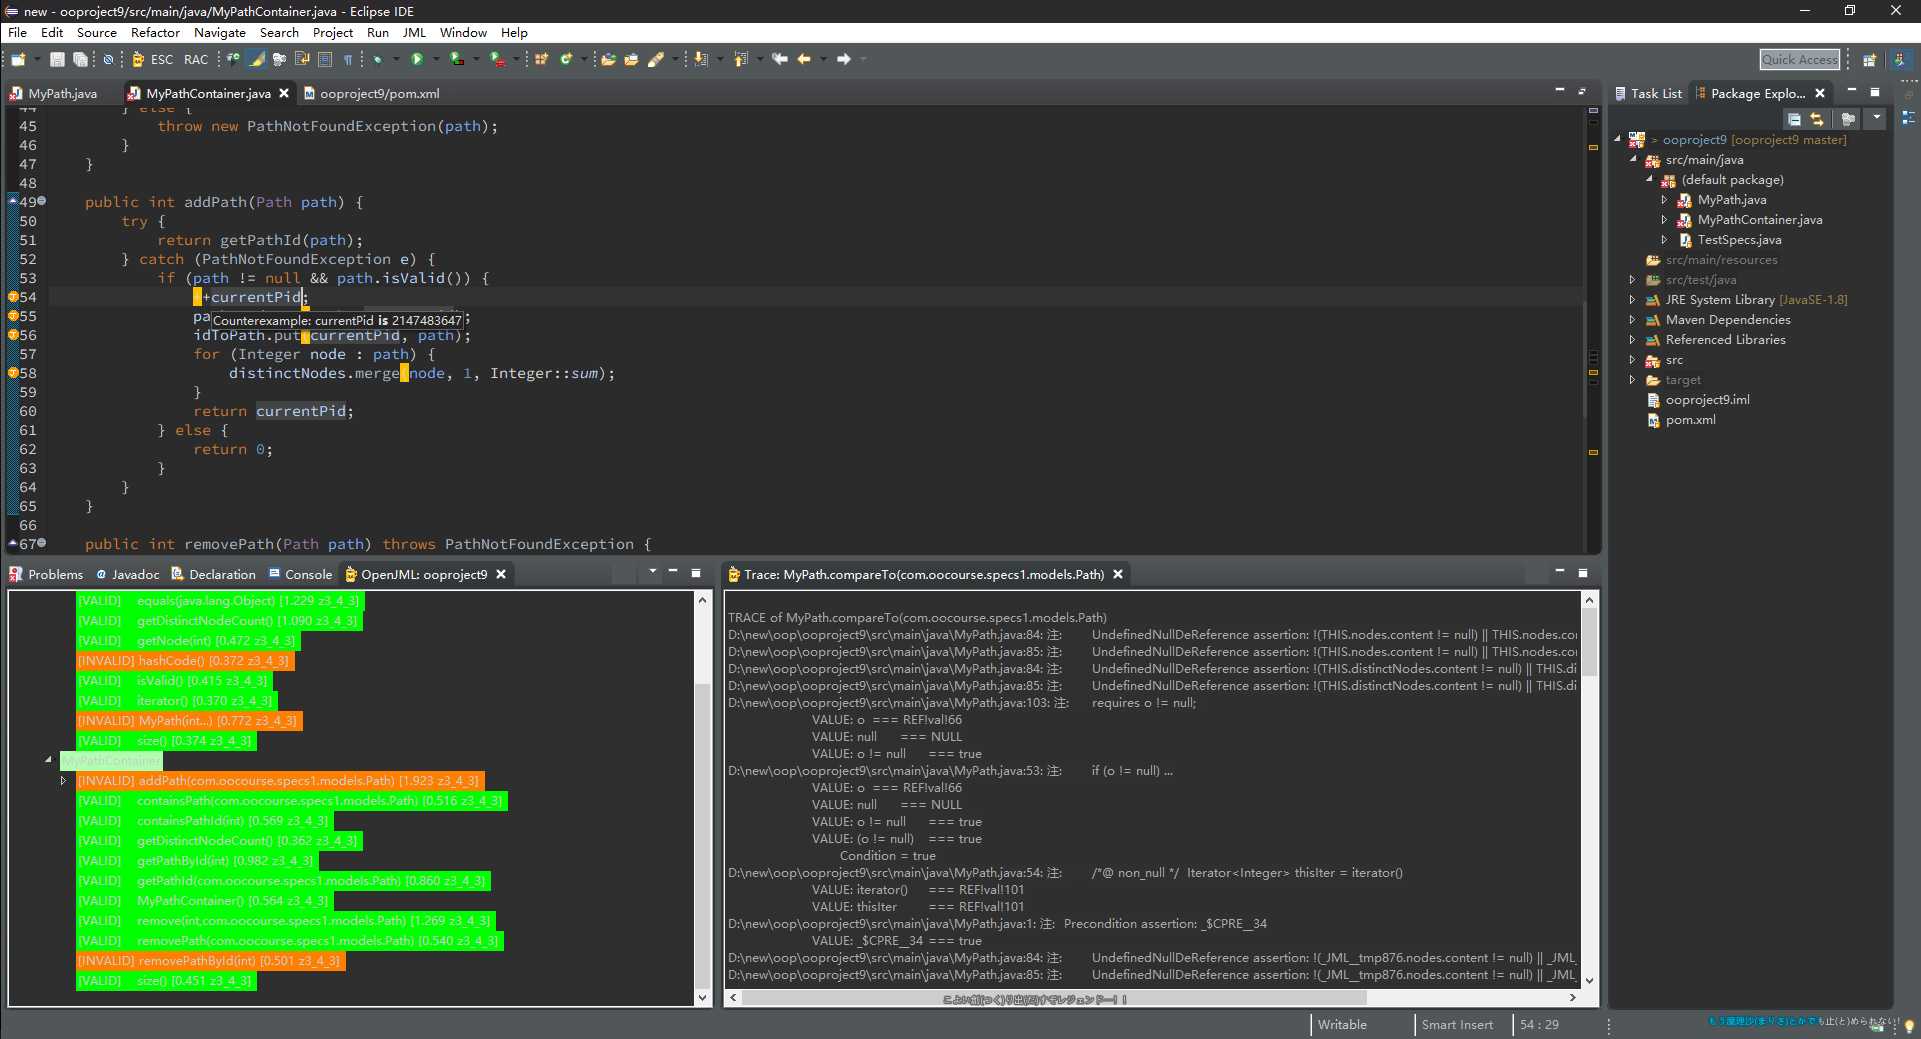Click the RAC toolbar button

(196, 60)
